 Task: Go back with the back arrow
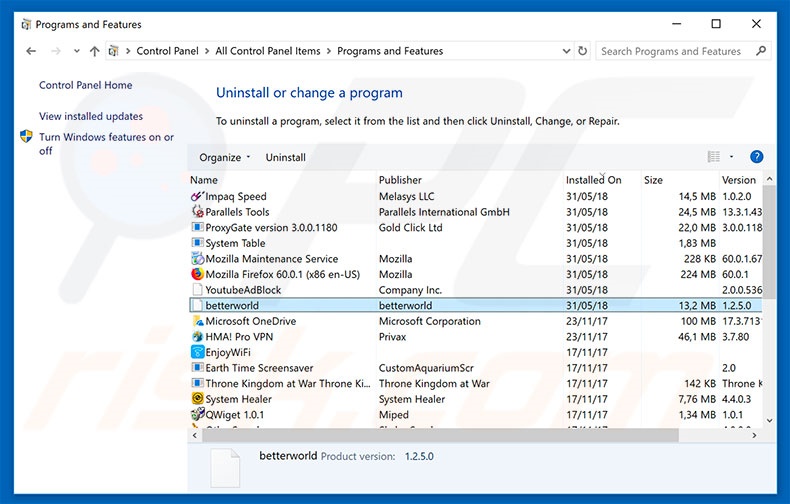tap(31, 51)
